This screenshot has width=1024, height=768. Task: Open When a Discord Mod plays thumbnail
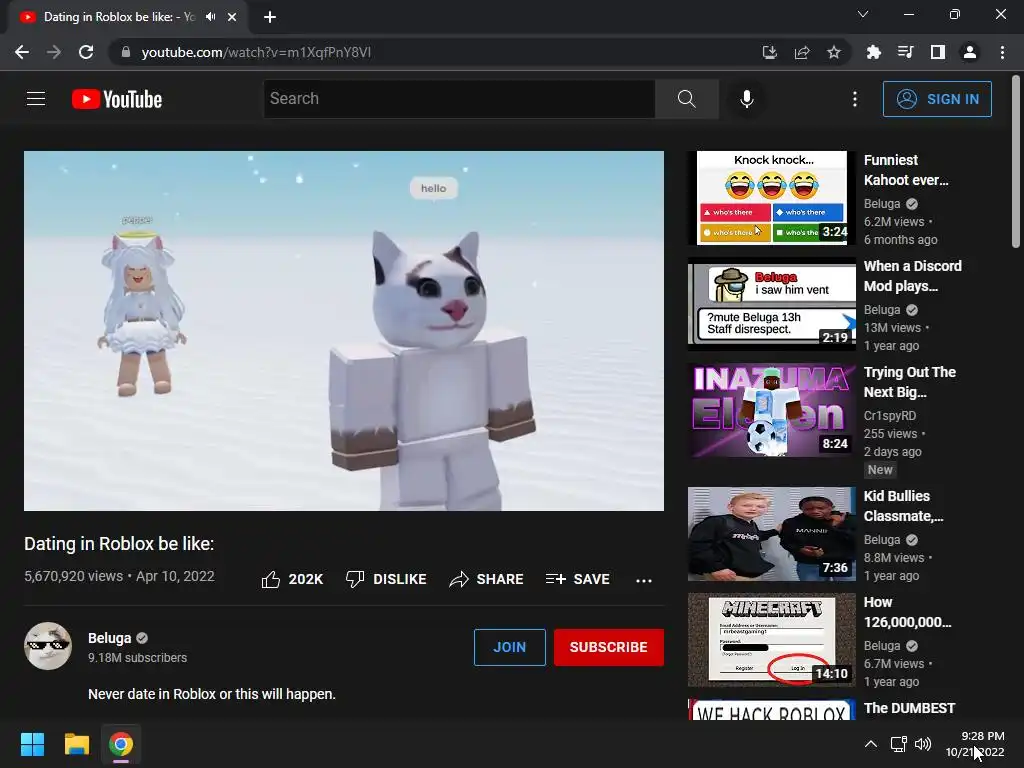pyautogui.click(x=772, y=304)
